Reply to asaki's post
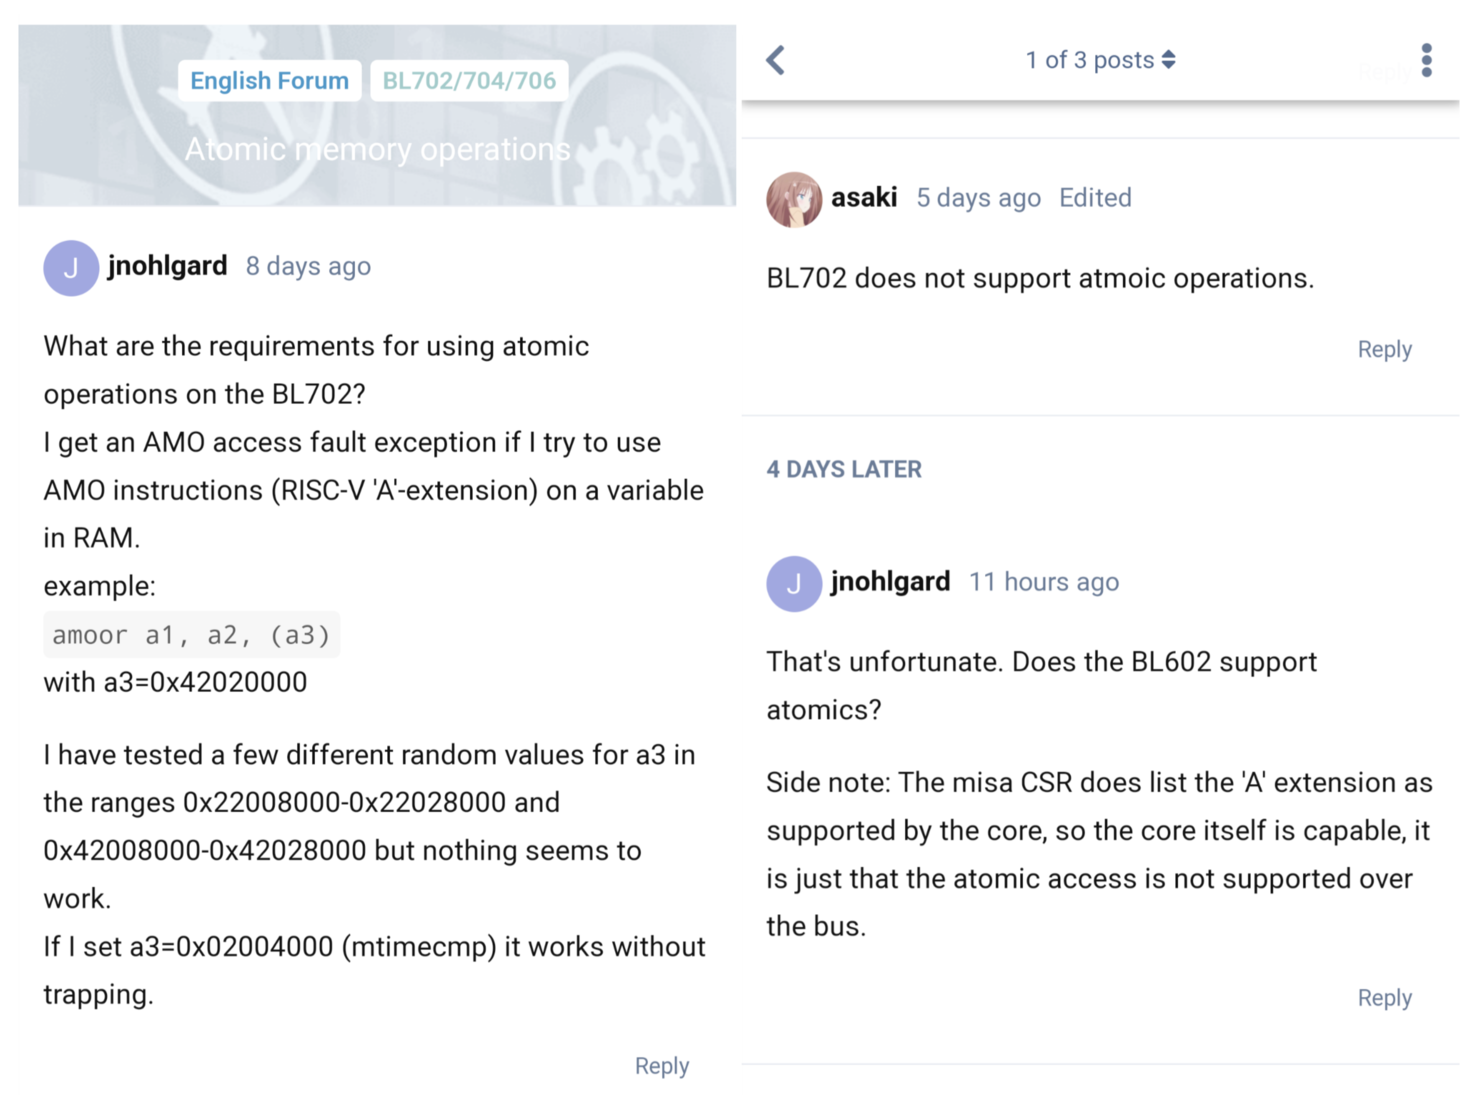The image size is (1478, 1109). 1385,350
